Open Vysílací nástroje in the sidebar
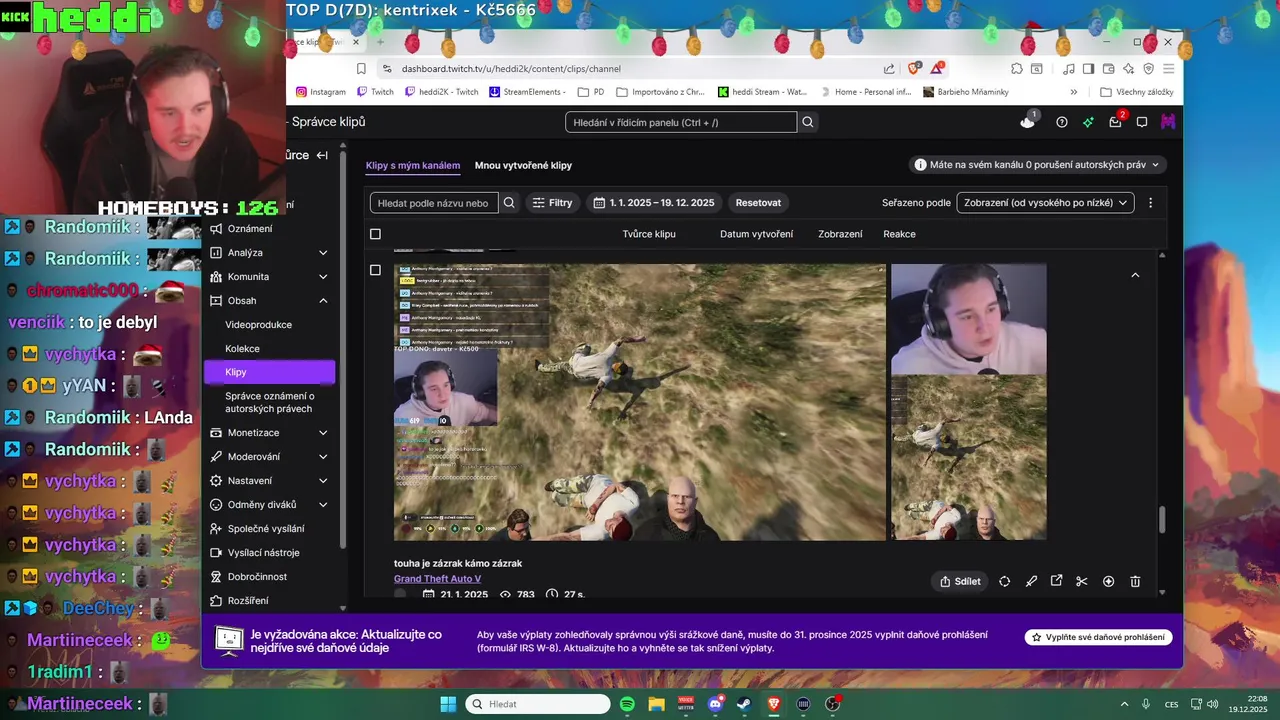This screenshot has height=720, width=1280. tap(263, 553)
